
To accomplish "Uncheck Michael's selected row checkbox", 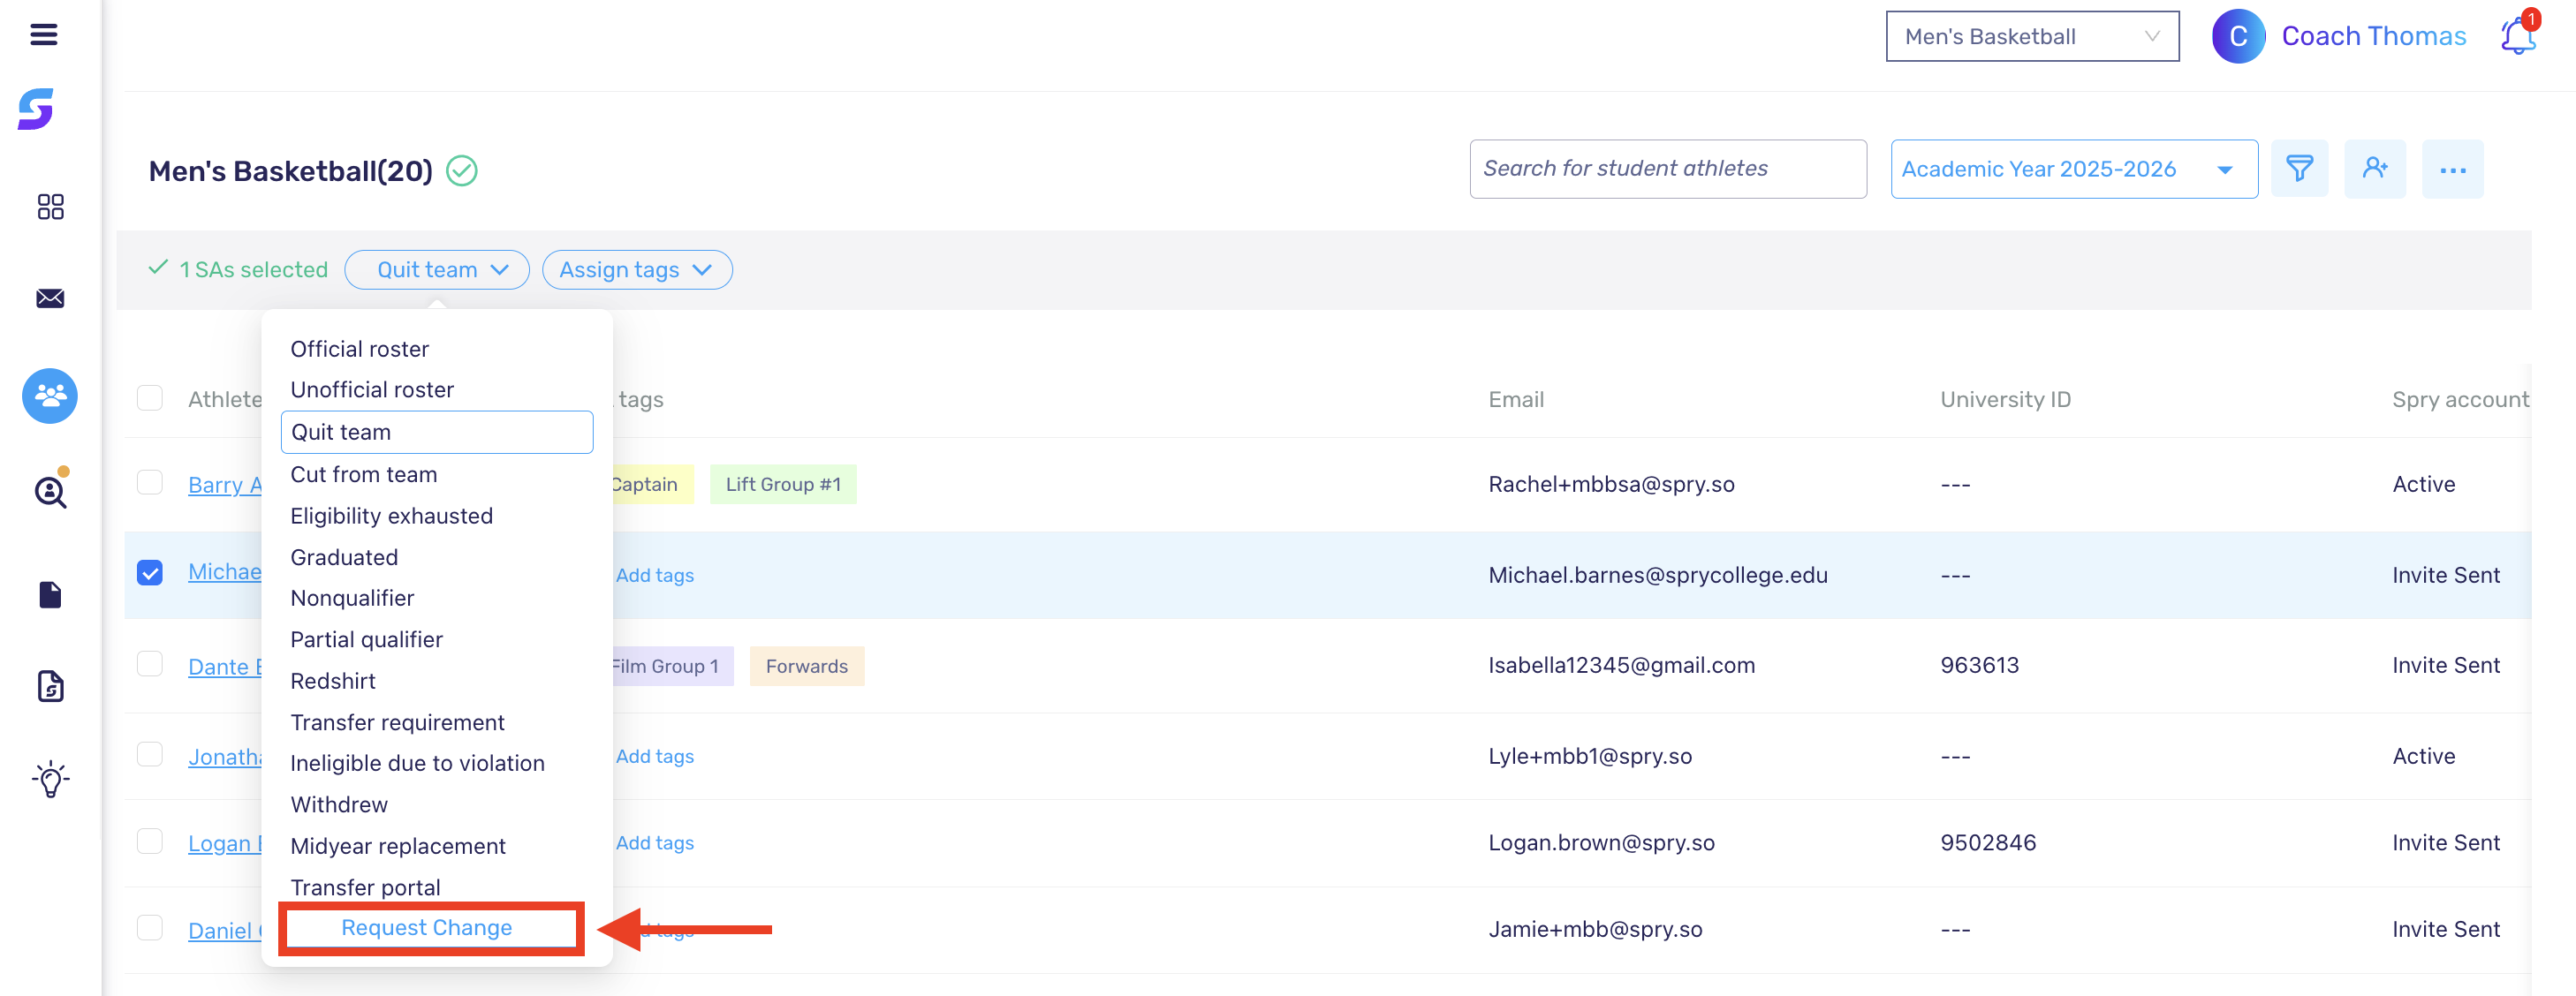I will tap(150, 573).
